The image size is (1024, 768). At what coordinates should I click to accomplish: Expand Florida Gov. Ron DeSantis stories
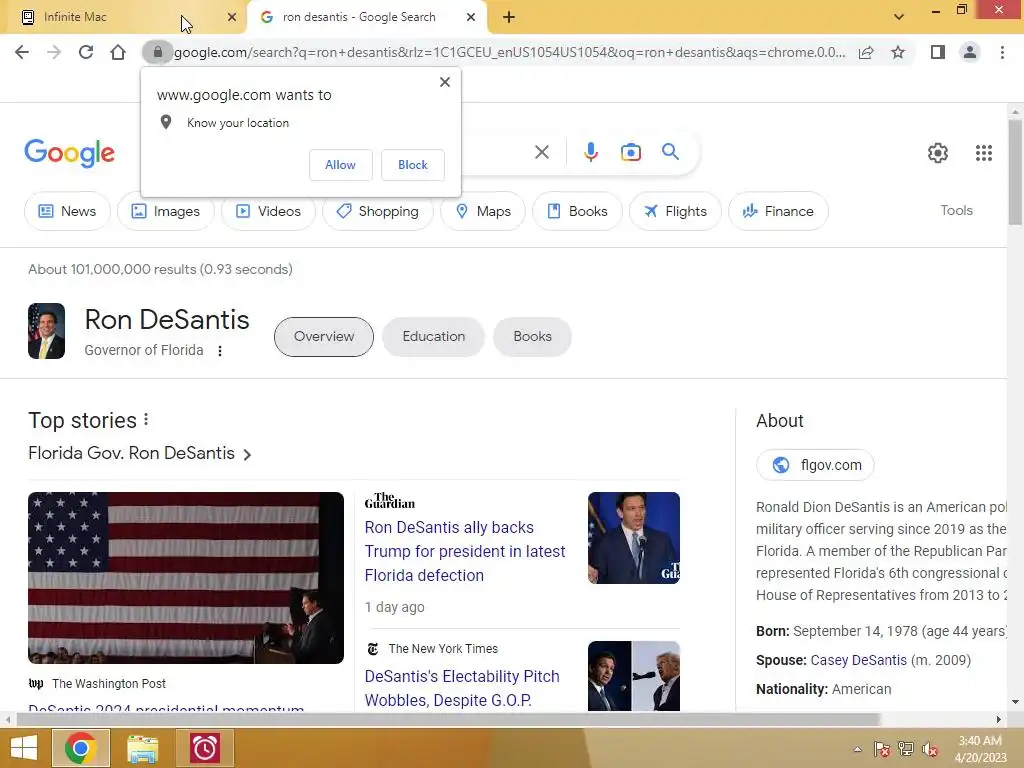(140, 453)
